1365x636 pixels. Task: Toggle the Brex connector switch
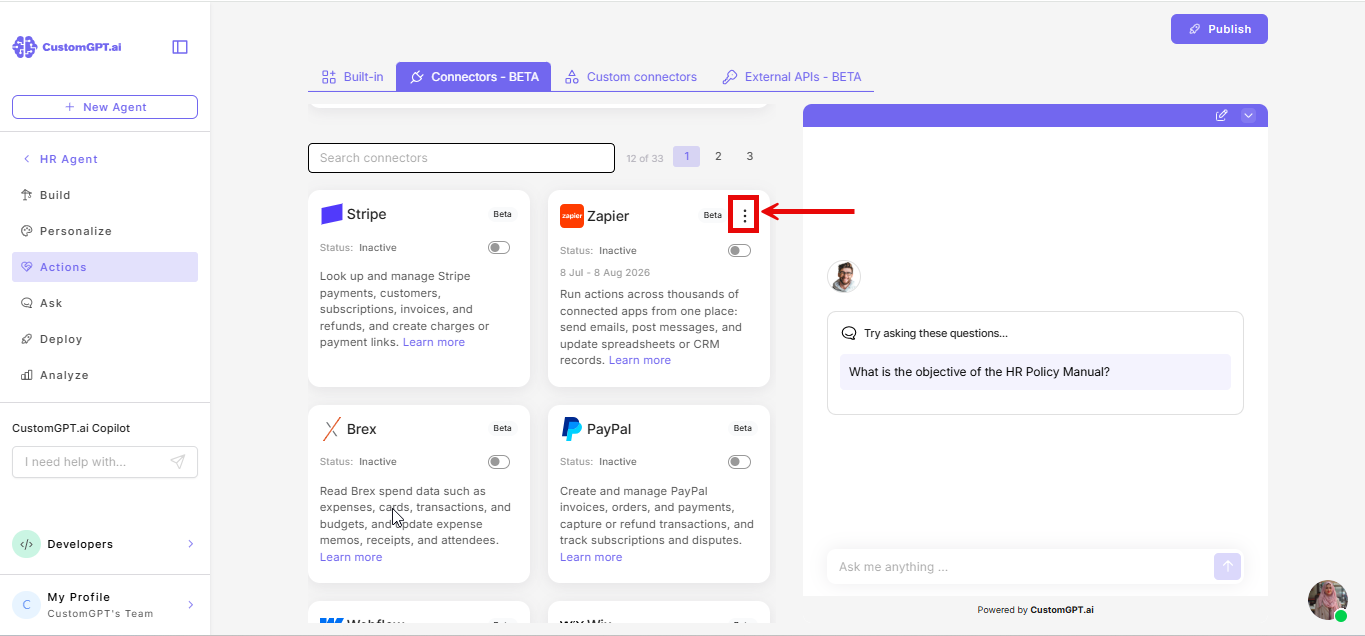tap(499, 462)
